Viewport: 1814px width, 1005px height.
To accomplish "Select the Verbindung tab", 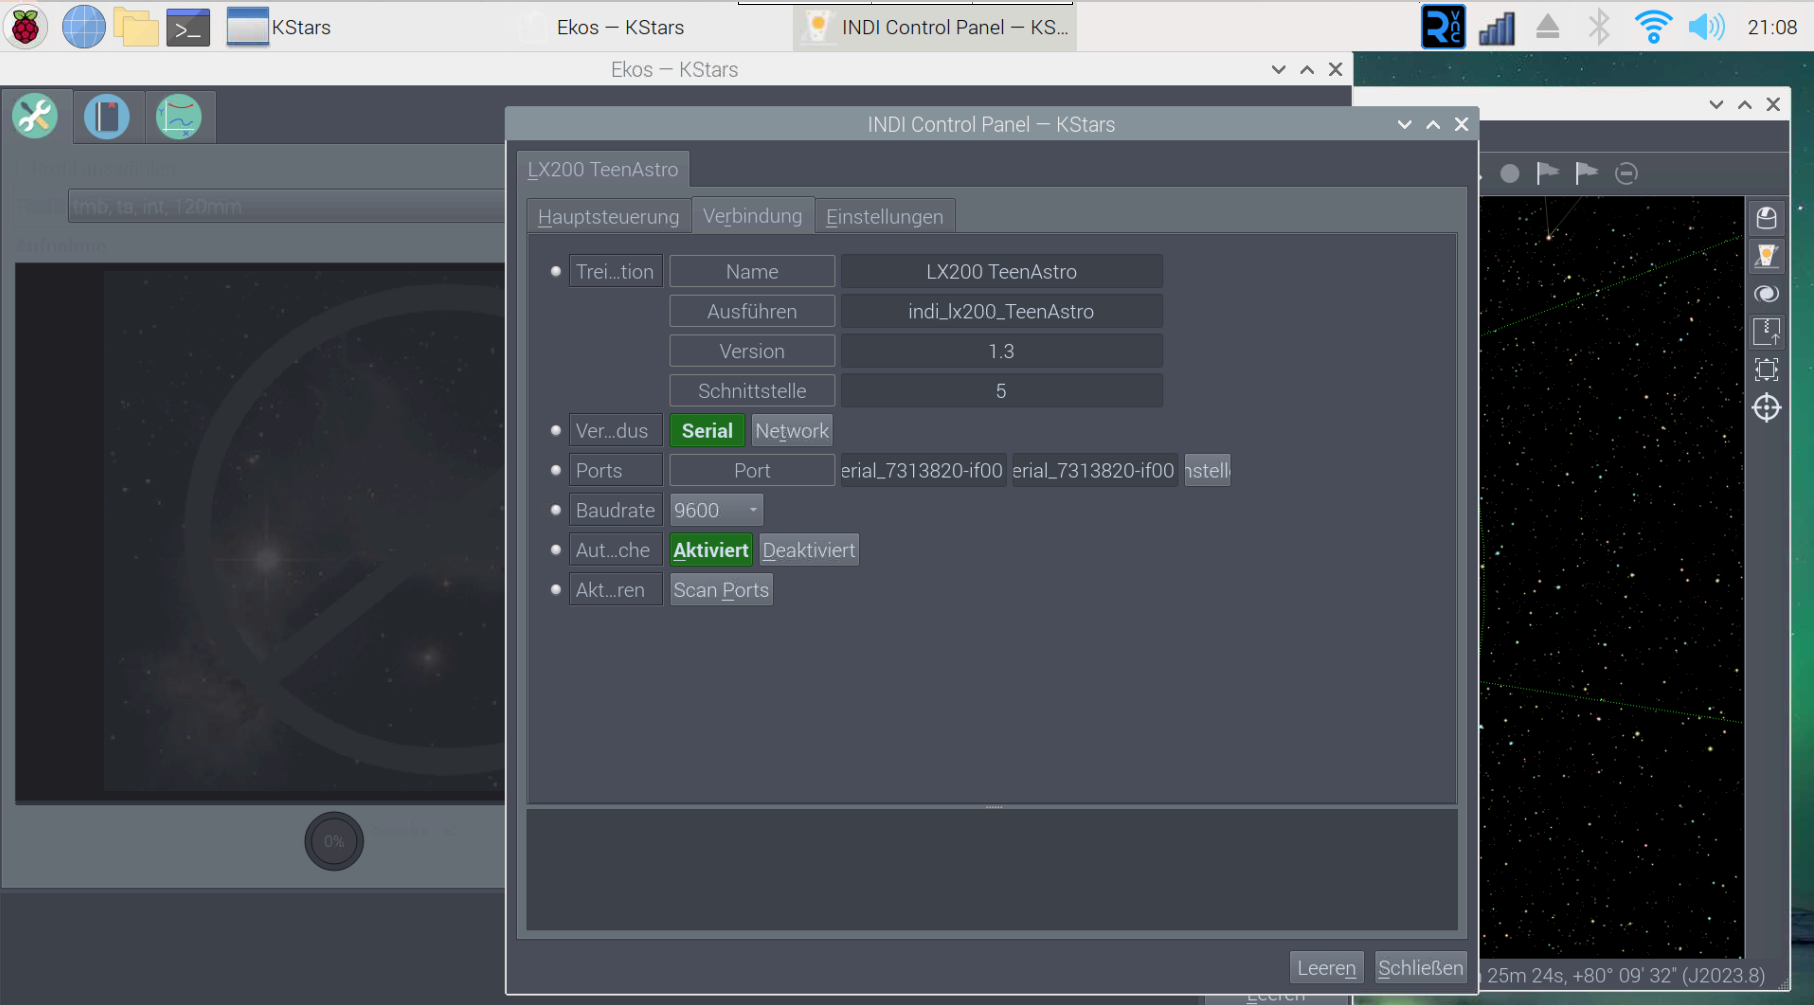I will (752, 216).
